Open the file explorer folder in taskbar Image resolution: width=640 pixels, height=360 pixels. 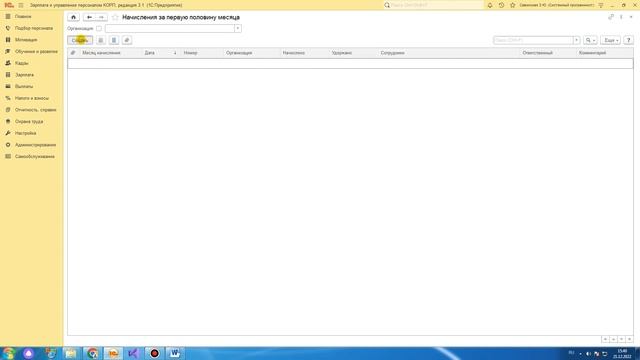71,353
